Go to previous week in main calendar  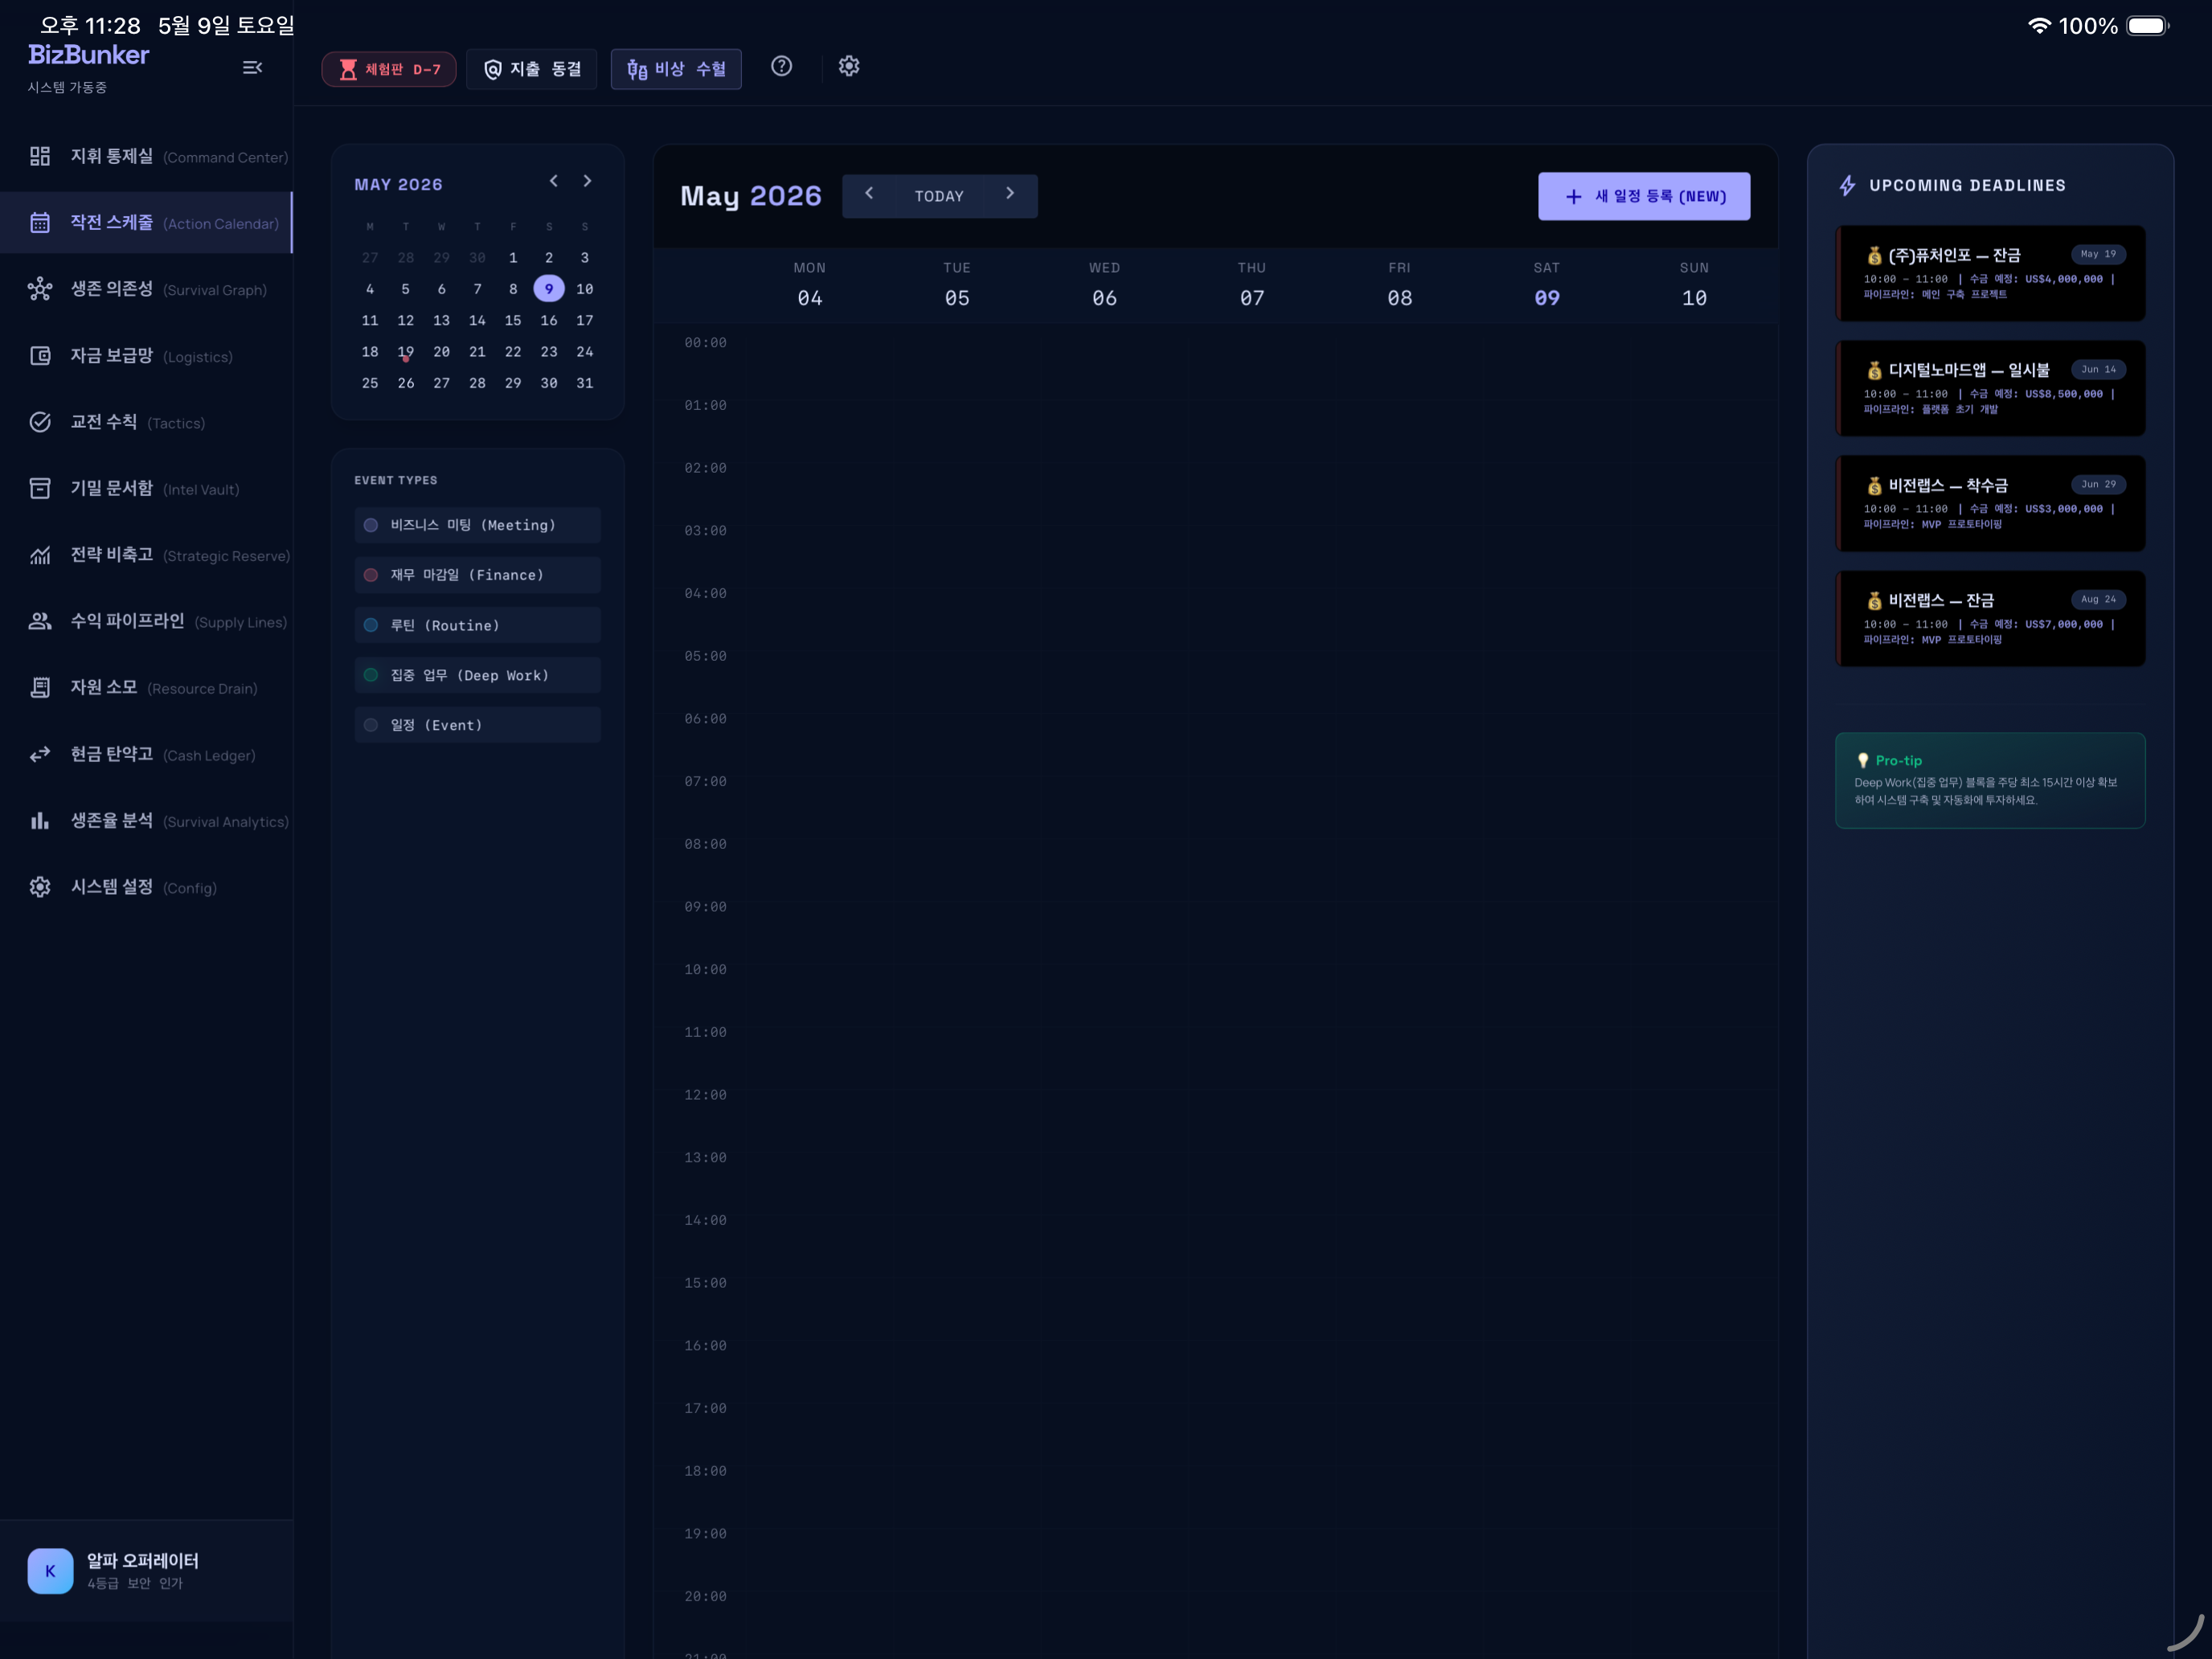coord(869,194)
